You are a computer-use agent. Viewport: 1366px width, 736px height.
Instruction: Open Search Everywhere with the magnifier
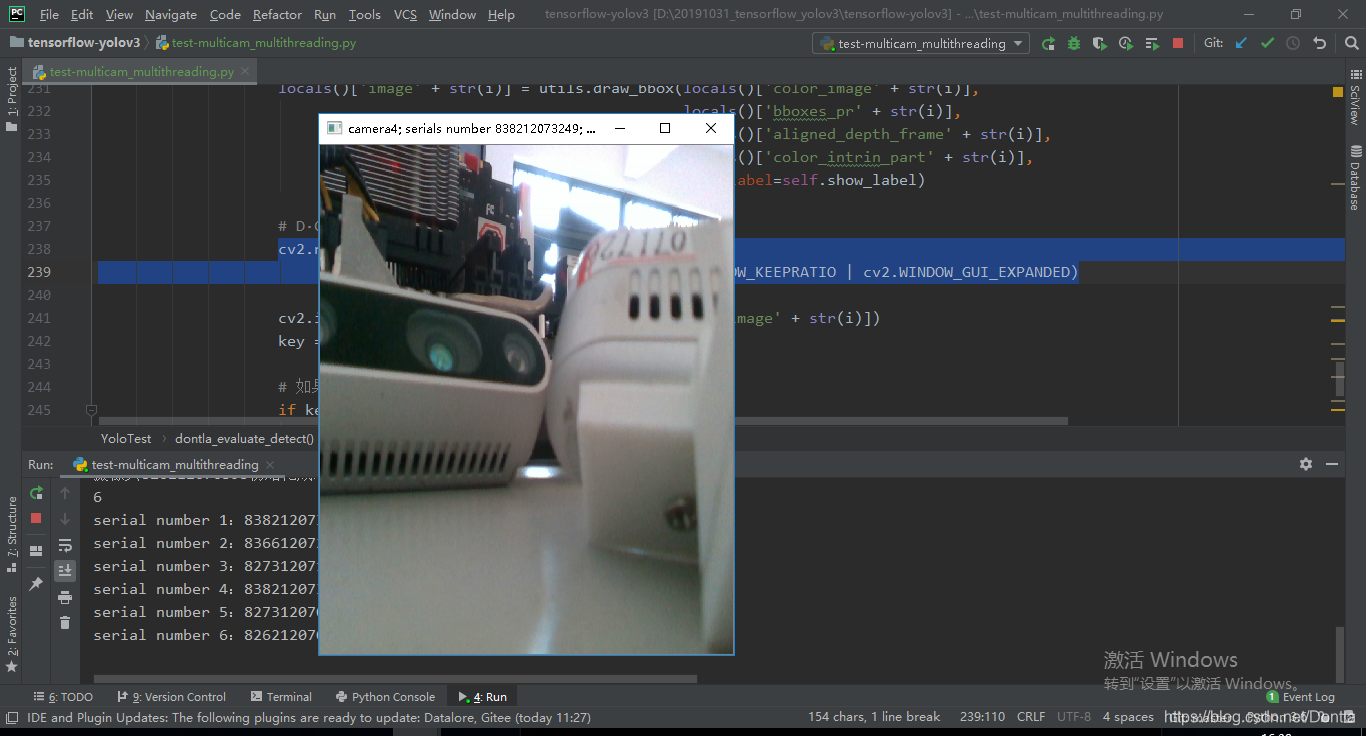click(x=1353, y=42)
